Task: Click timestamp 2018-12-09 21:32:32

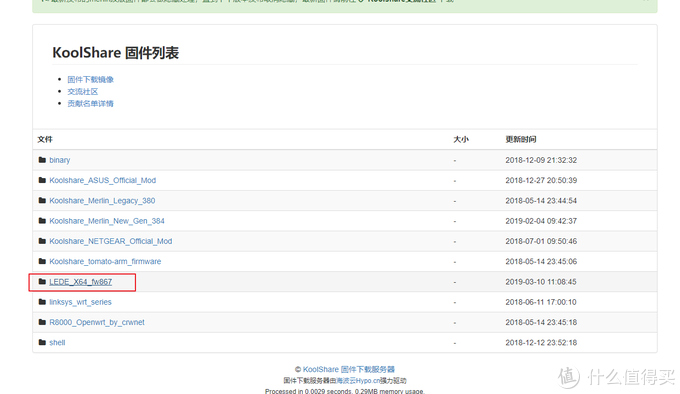Action: coord(541,160)
